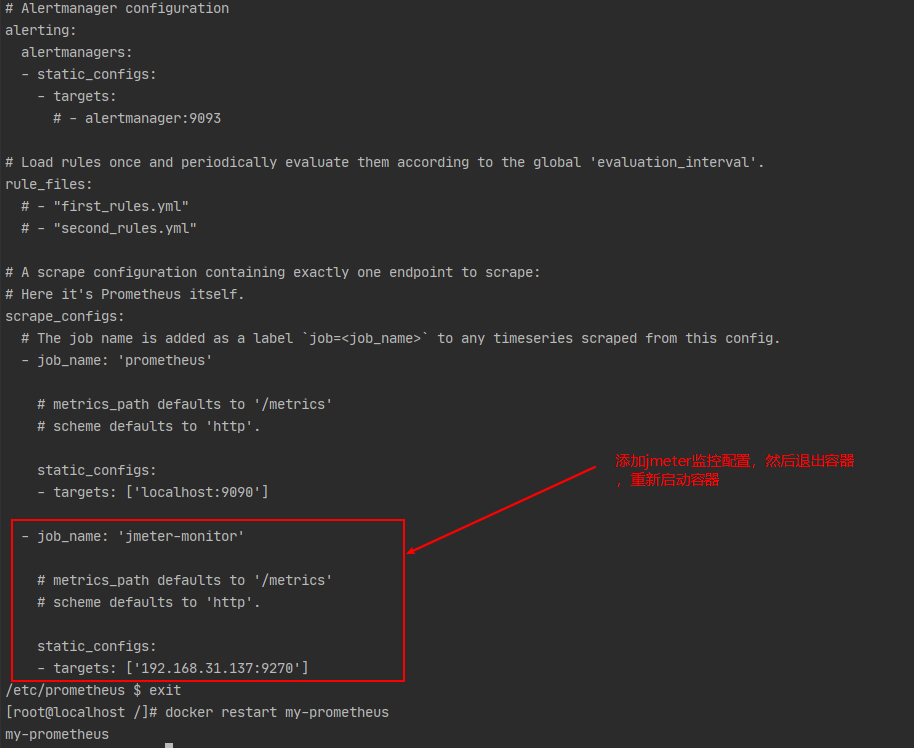Select the 'alerting:' line
The image size is (914, 748).
coord(41,30)
